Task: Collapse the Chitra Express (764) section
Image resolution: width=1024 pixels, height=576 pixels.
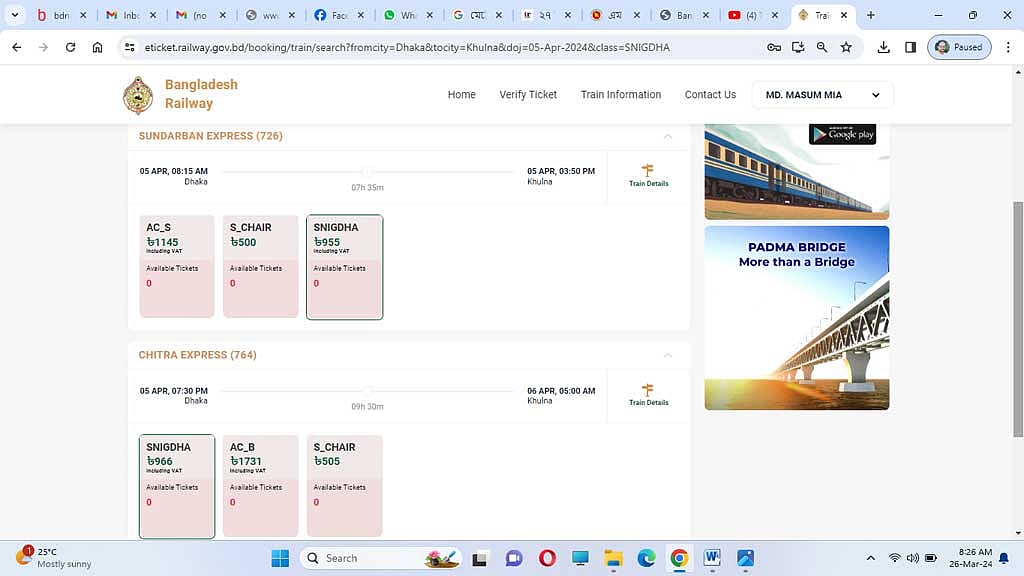Action: pyautogui.click(x=667, y=355)
